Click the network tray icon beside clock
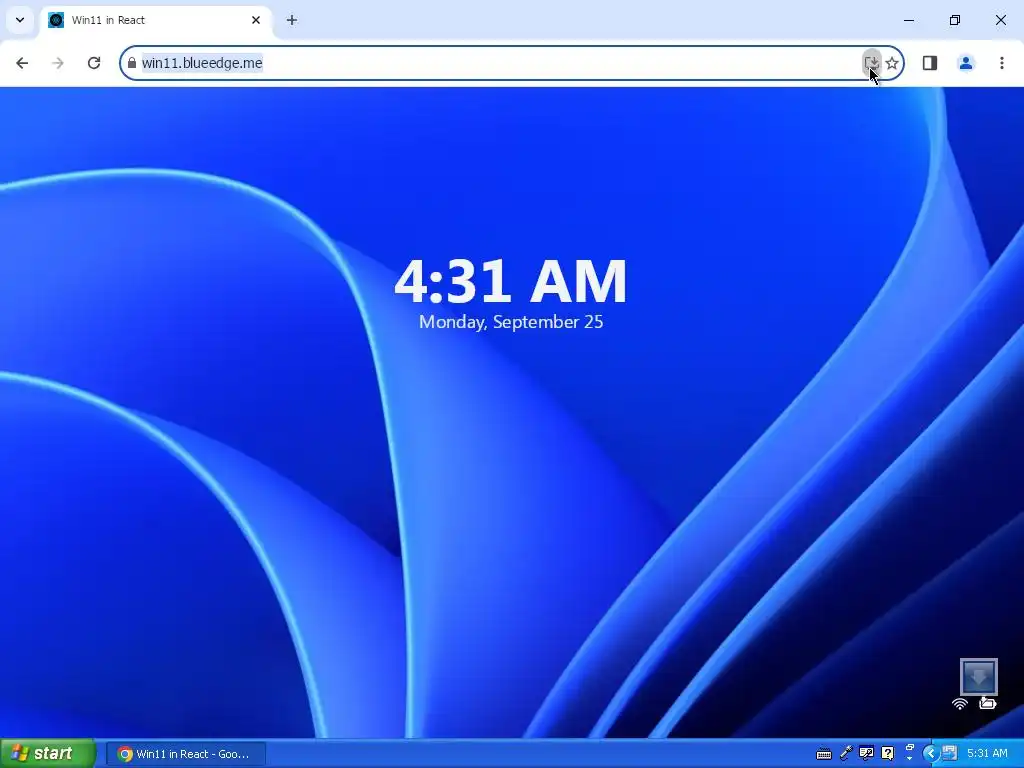Screen dimensions: 1024x768 (949, 754)
